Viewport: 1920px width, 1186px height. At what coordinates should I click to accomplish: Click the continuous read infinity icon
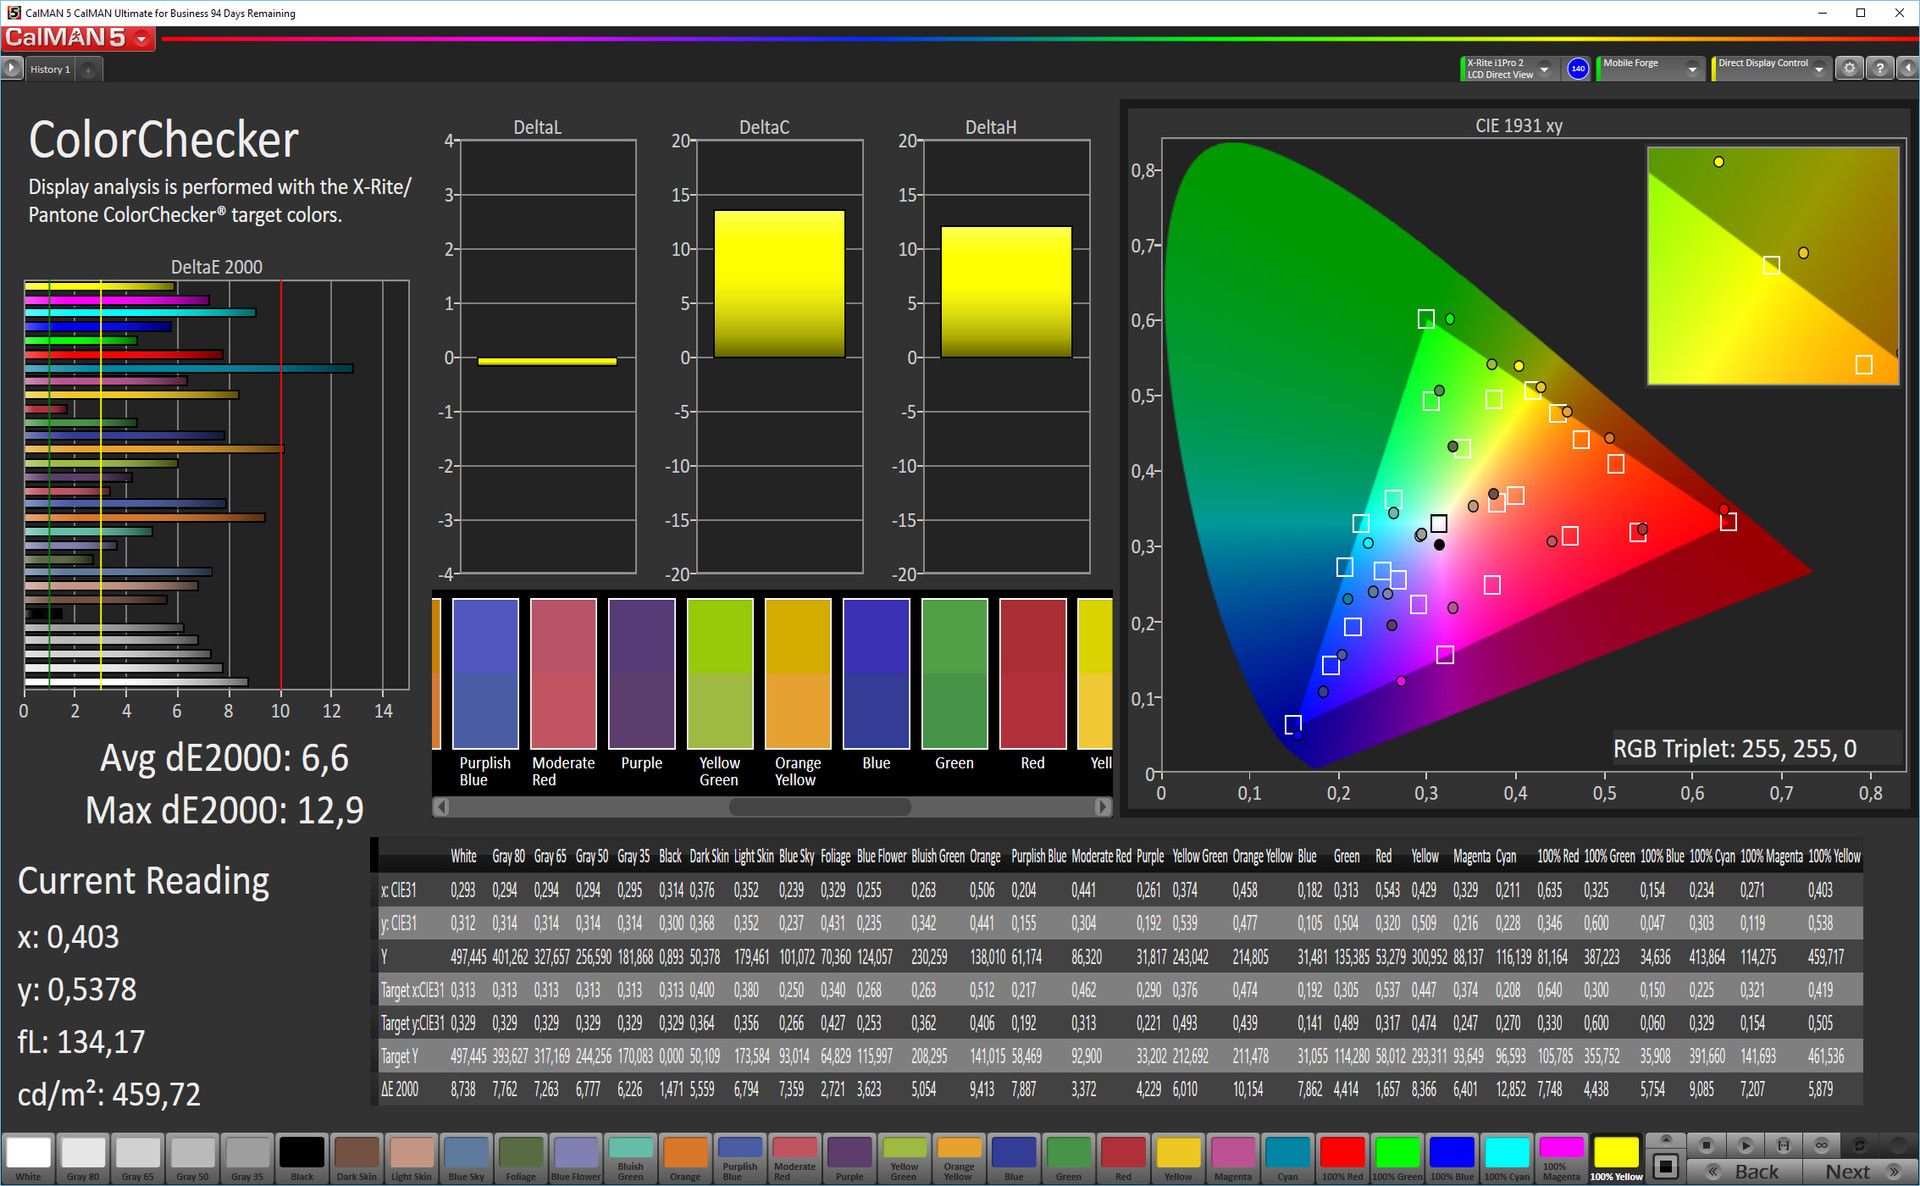(1821, 1145)
